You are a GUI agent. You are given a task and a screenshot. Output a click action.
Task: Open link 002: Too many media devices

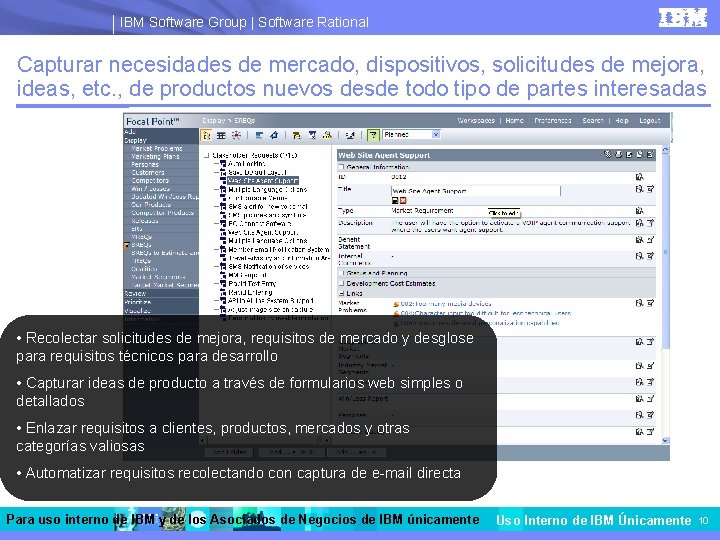point(445,304)
